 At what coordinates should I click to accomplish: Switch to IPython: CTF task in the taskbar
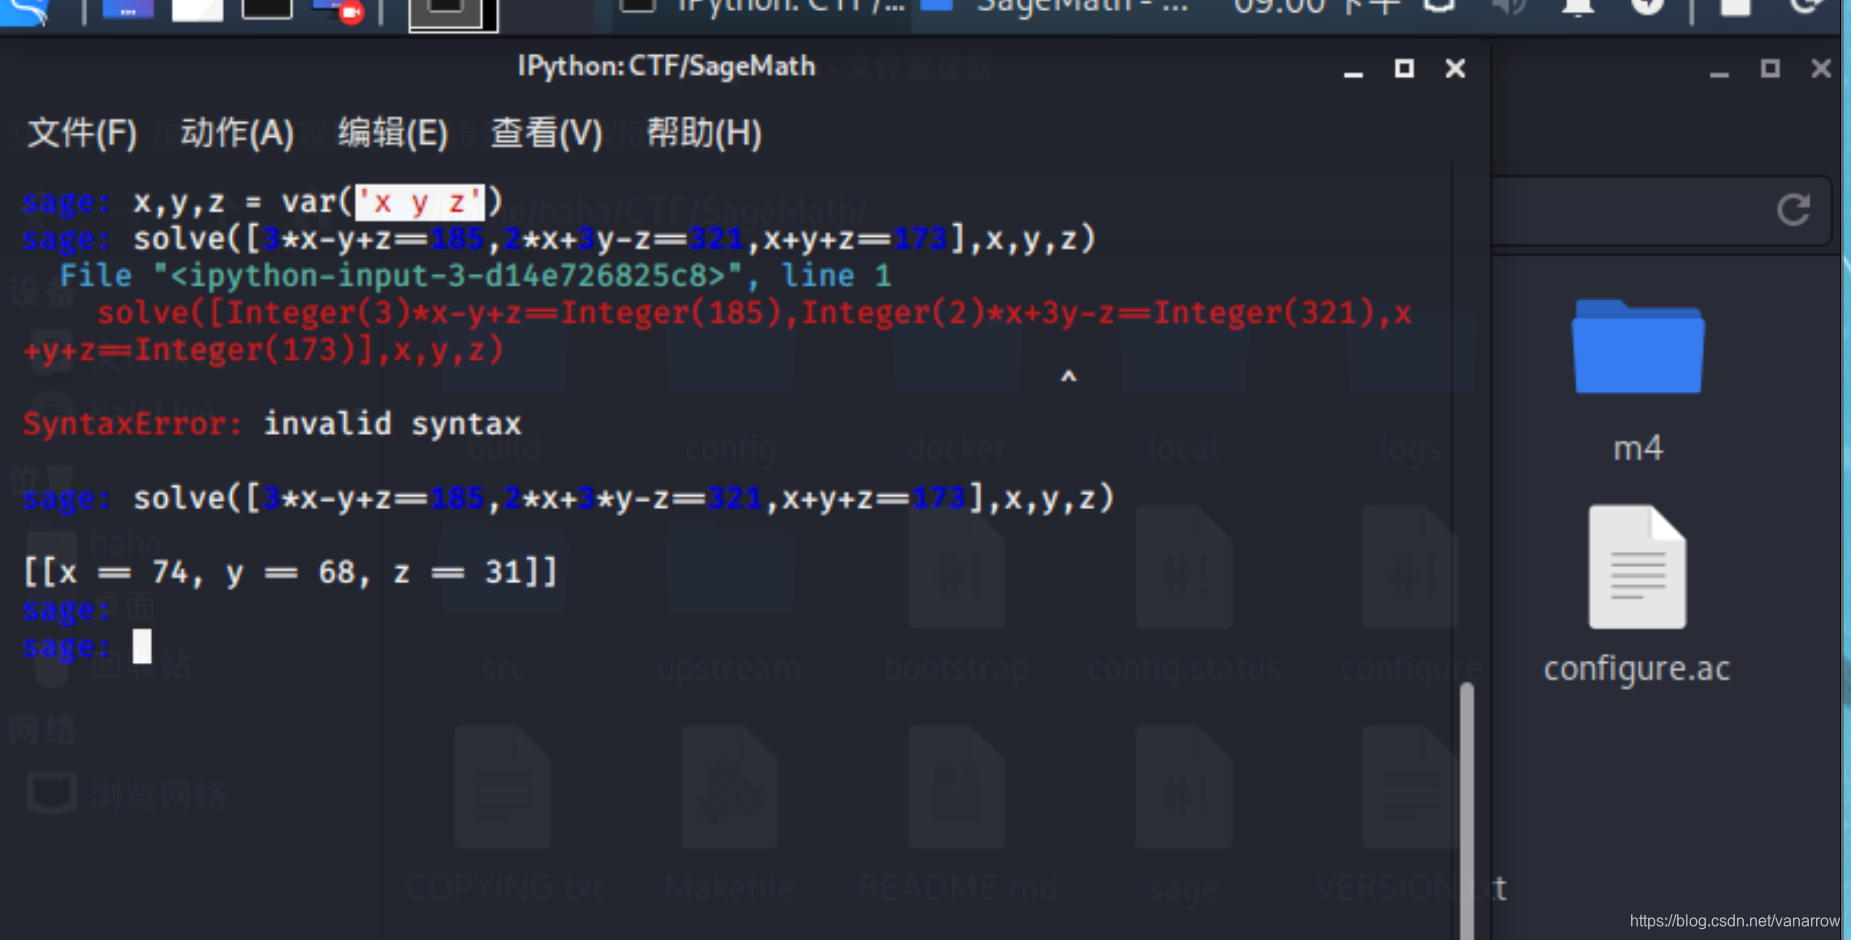click(762, 8)
